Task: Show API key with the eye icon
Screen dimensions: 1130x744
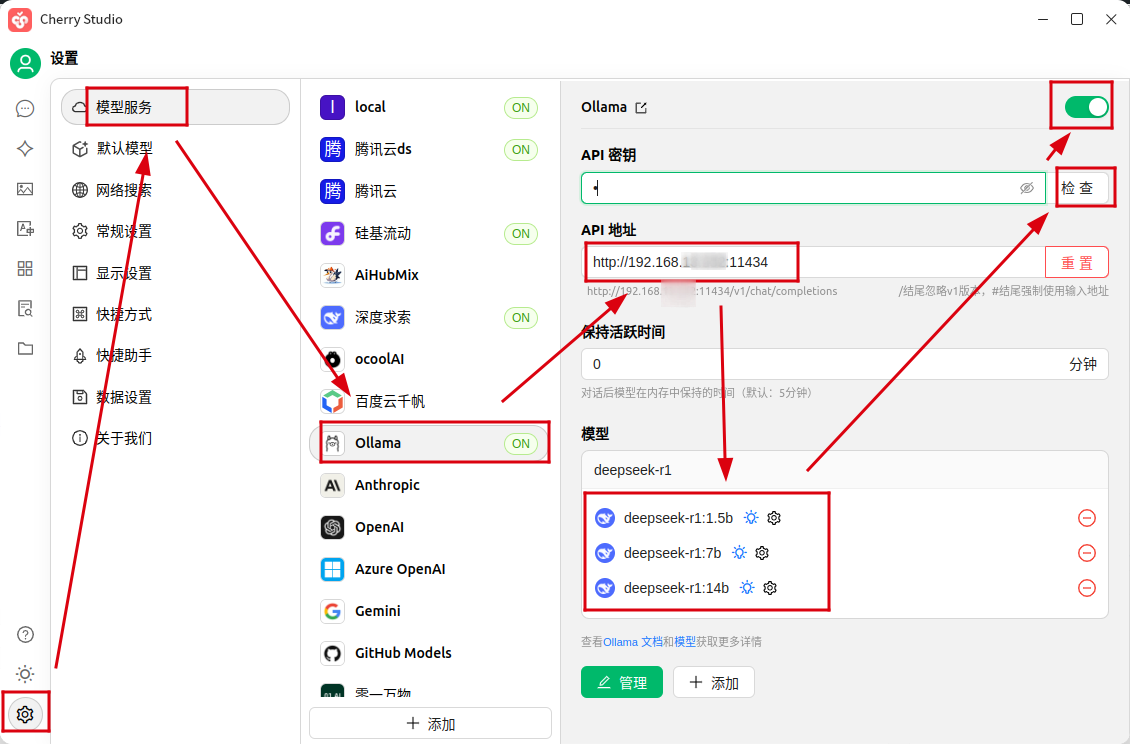Action: [1026, 188]
